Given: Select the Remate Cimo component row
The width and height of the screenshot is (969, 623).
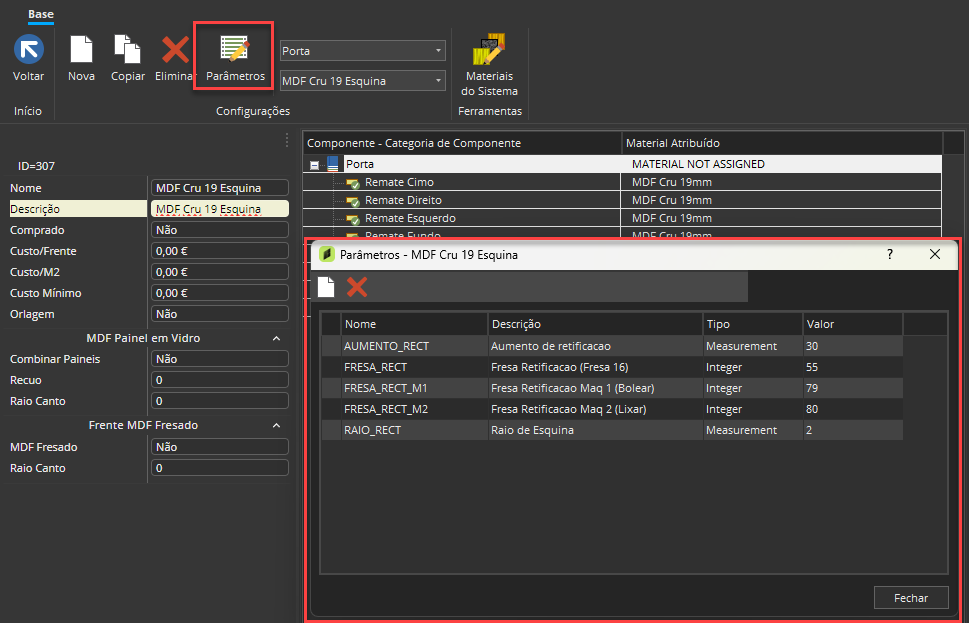Looking at the screenshot, I should click(x=622, y=182).
